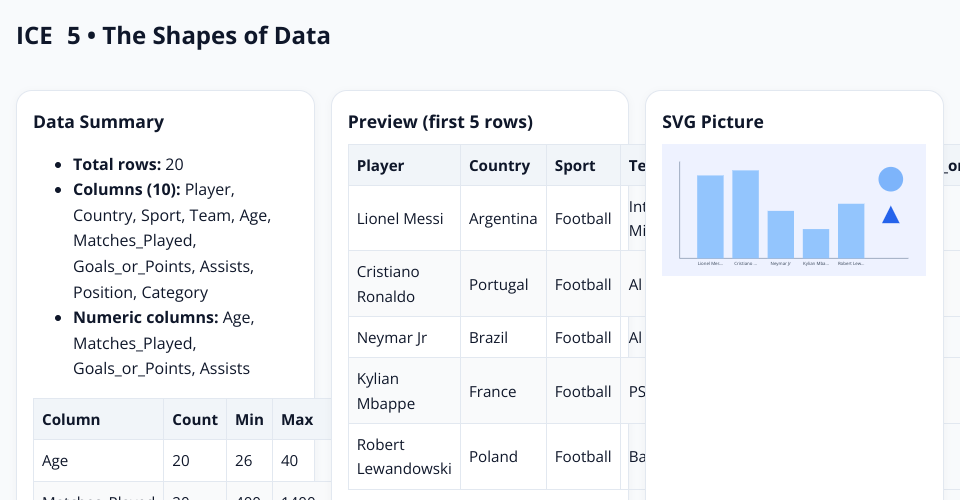
Task: Click the Player column header
Action: coord(380,166)
